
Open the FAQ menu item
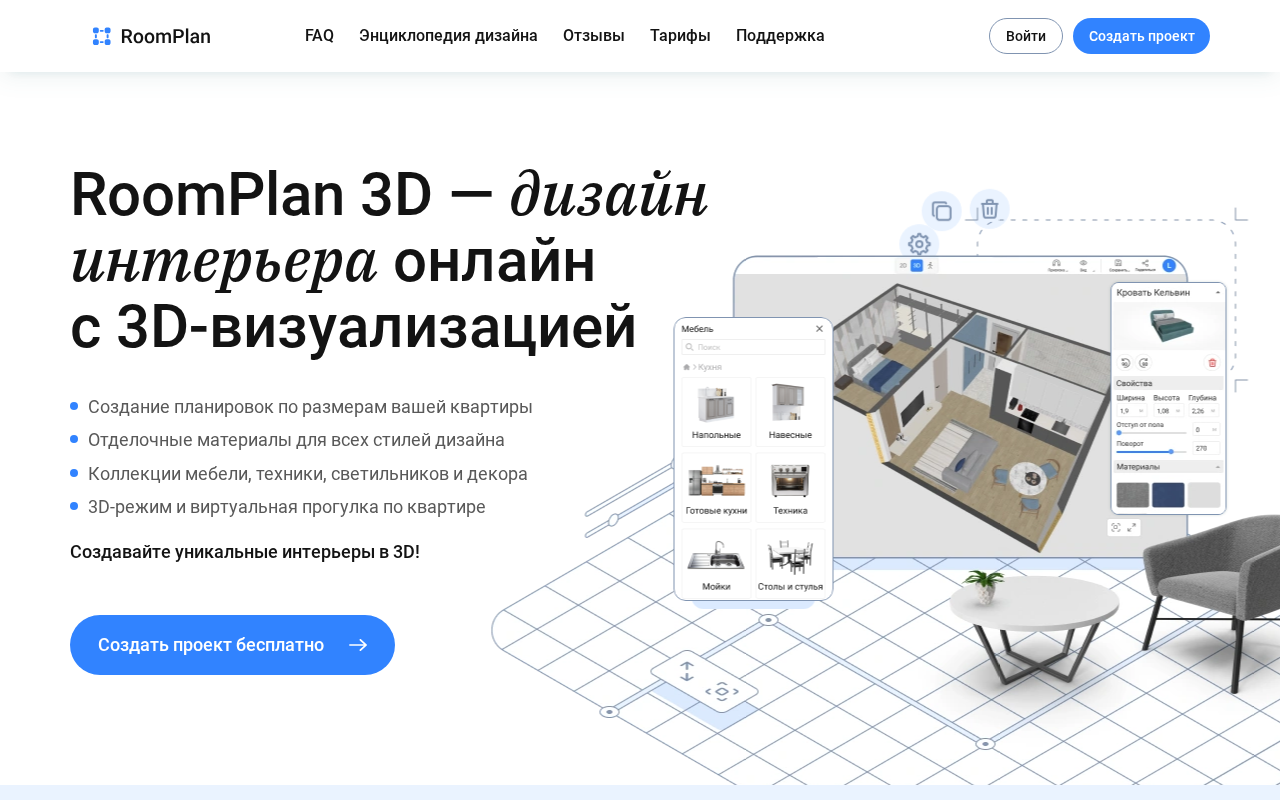pos(319,36)
